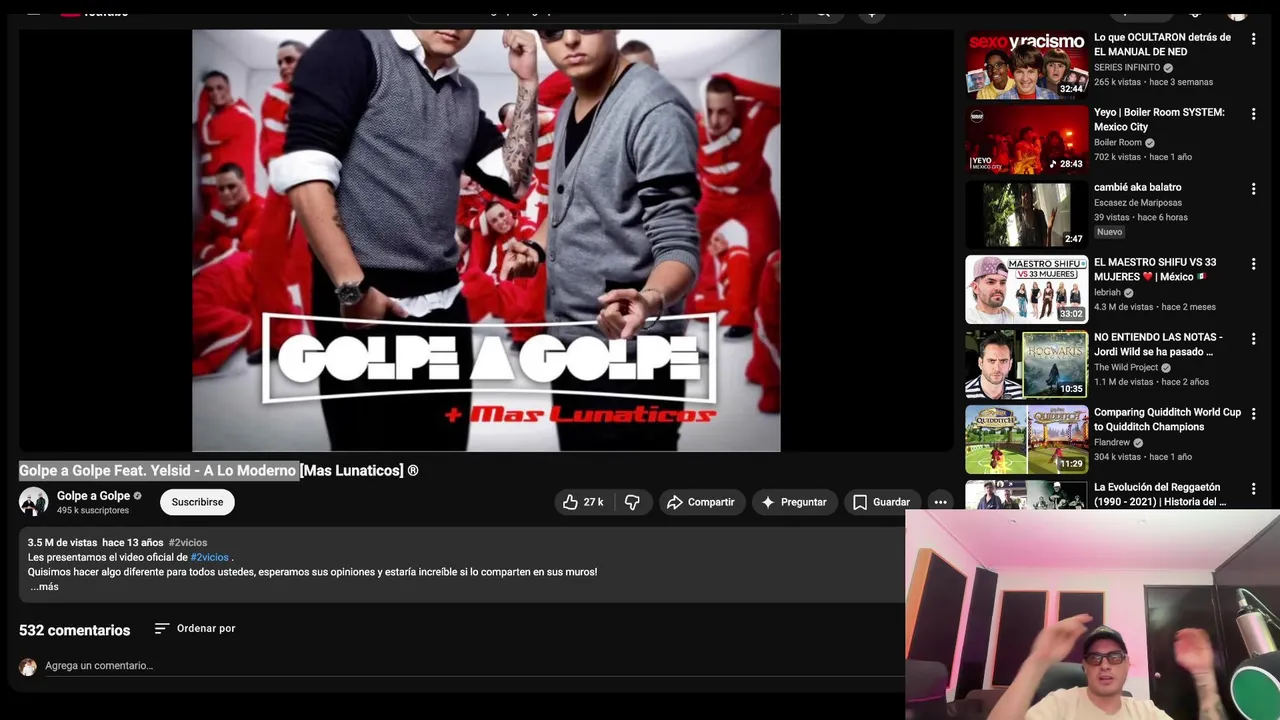Click title NO ENTIENDO LAS NOTAS - Jordi Wild
This screenshot has width=1280, height=720.
[1158, 344]
